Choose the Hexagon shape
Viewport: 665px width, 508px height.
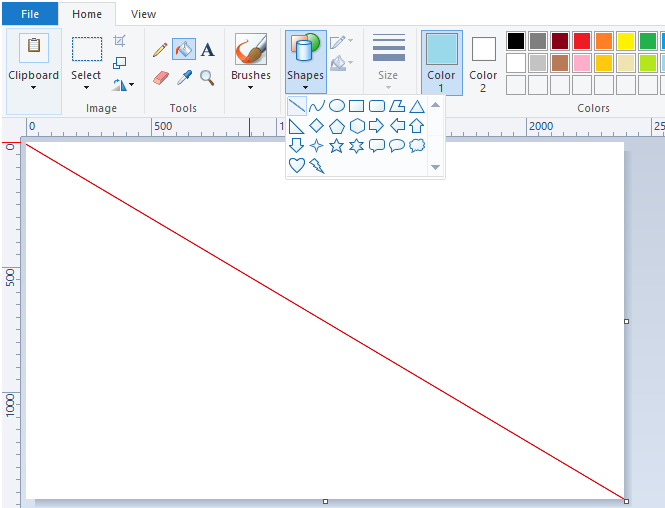pos(357,126)
